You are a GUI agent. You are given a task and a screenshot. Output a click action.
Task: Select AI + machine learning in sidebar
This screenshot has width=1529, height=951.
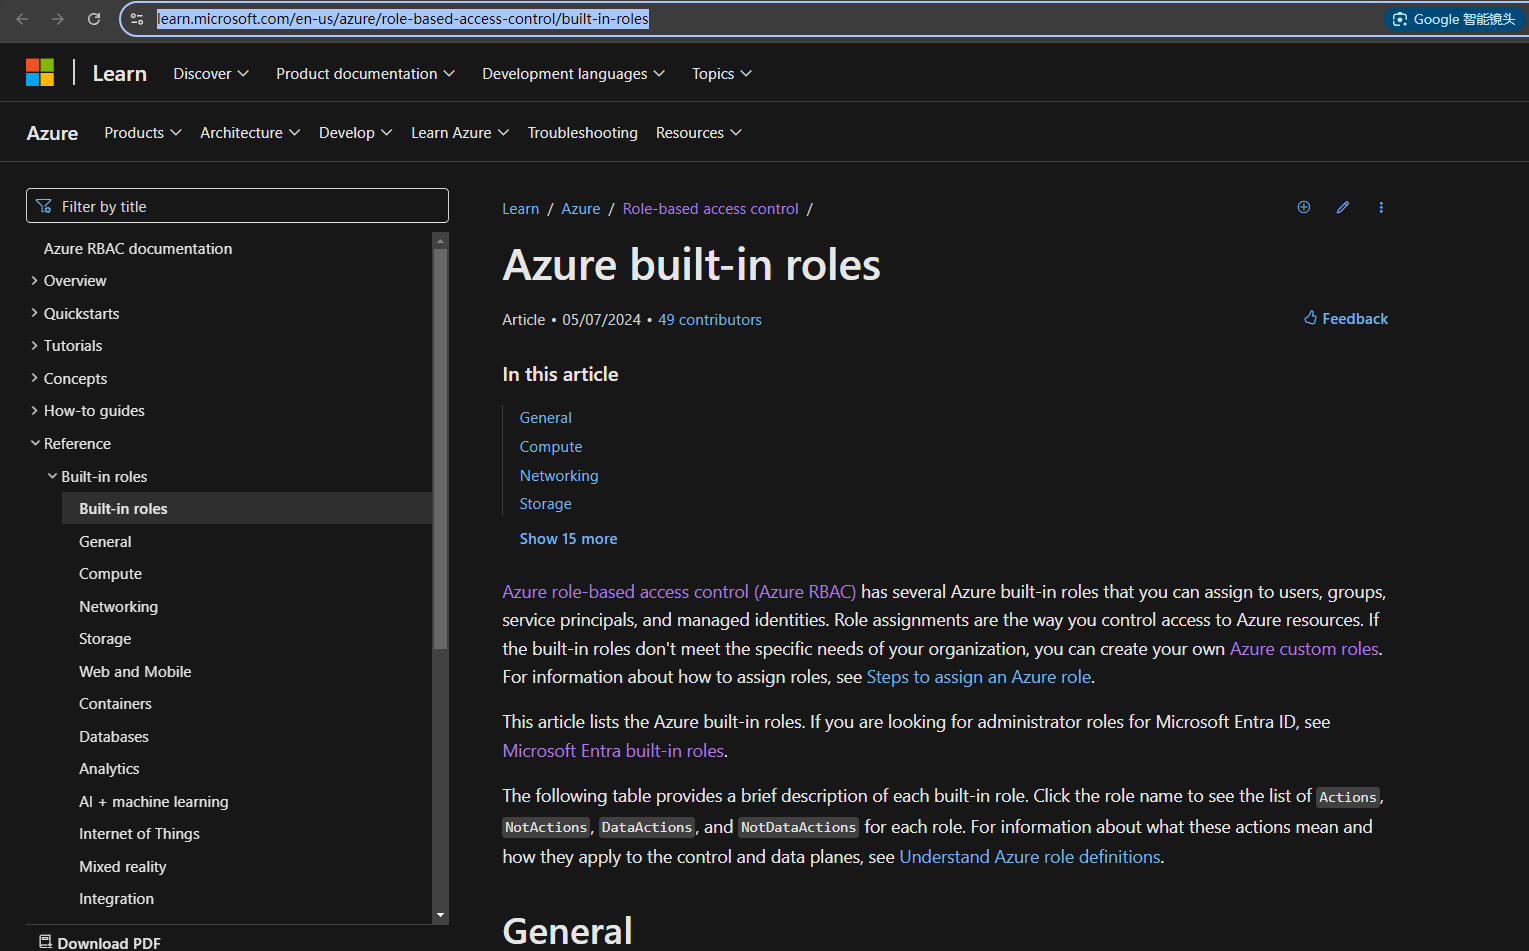click(x=154, y=802)
